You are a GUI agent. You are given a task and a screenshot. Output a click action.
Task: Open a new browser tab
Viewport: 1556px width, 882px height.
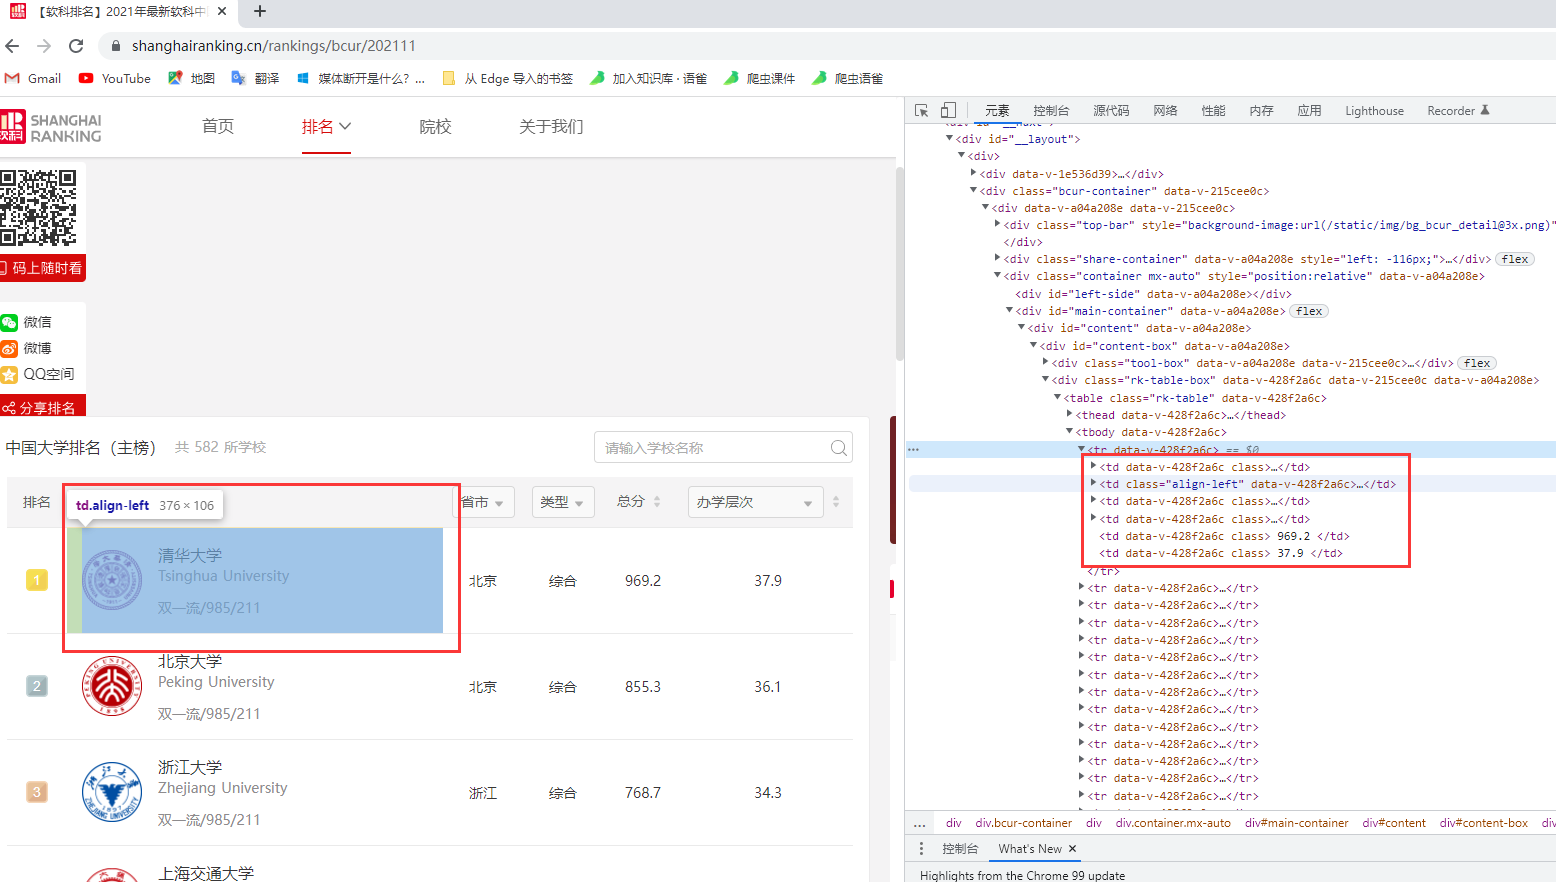[x=260, y=11]
